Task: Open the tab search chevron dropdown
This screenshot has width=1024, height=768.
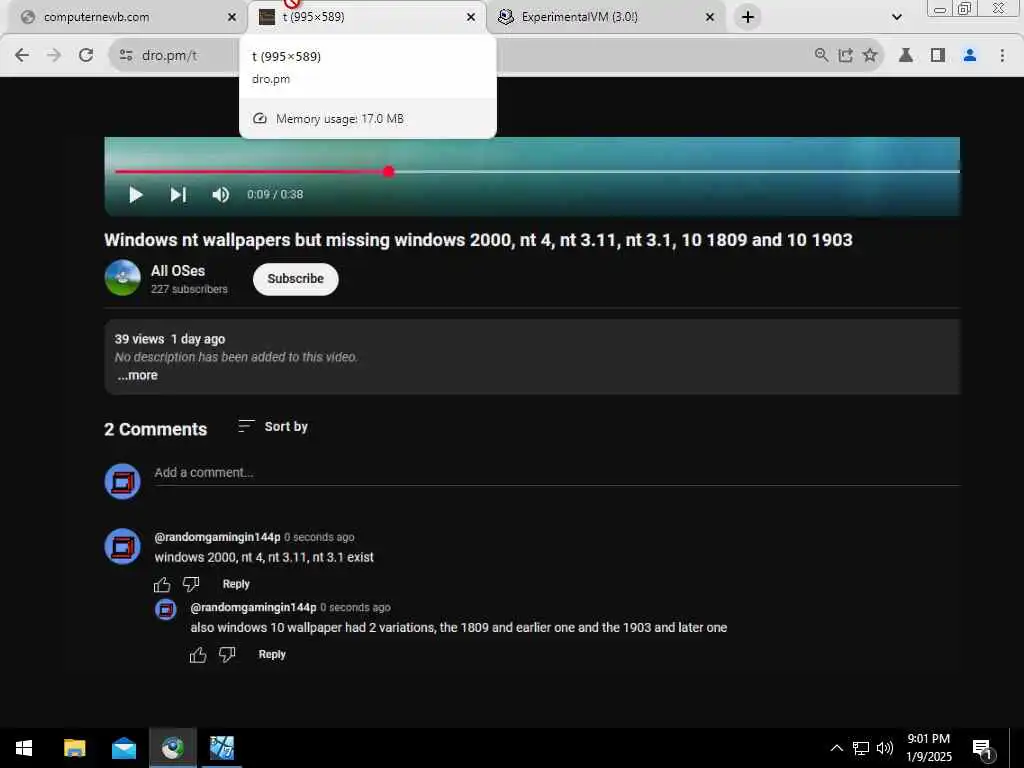Action: (897, 17)
